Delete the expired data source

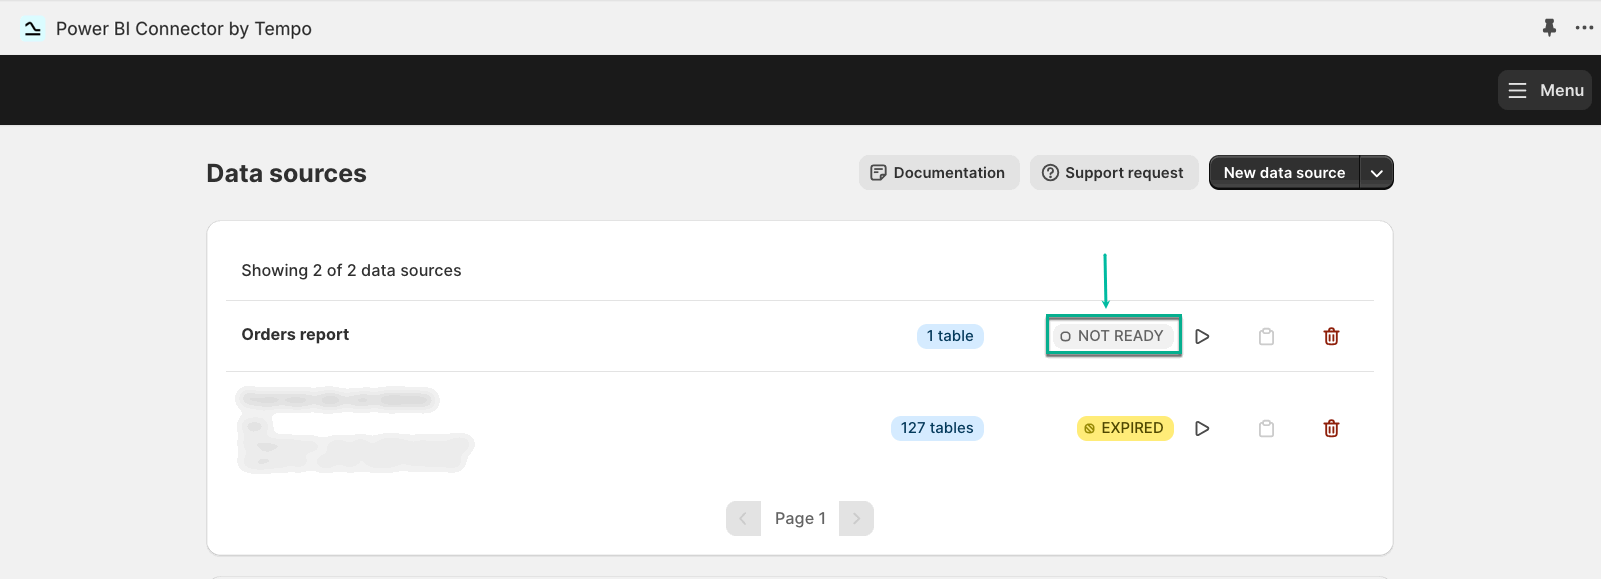click(x=1331, y=428)
